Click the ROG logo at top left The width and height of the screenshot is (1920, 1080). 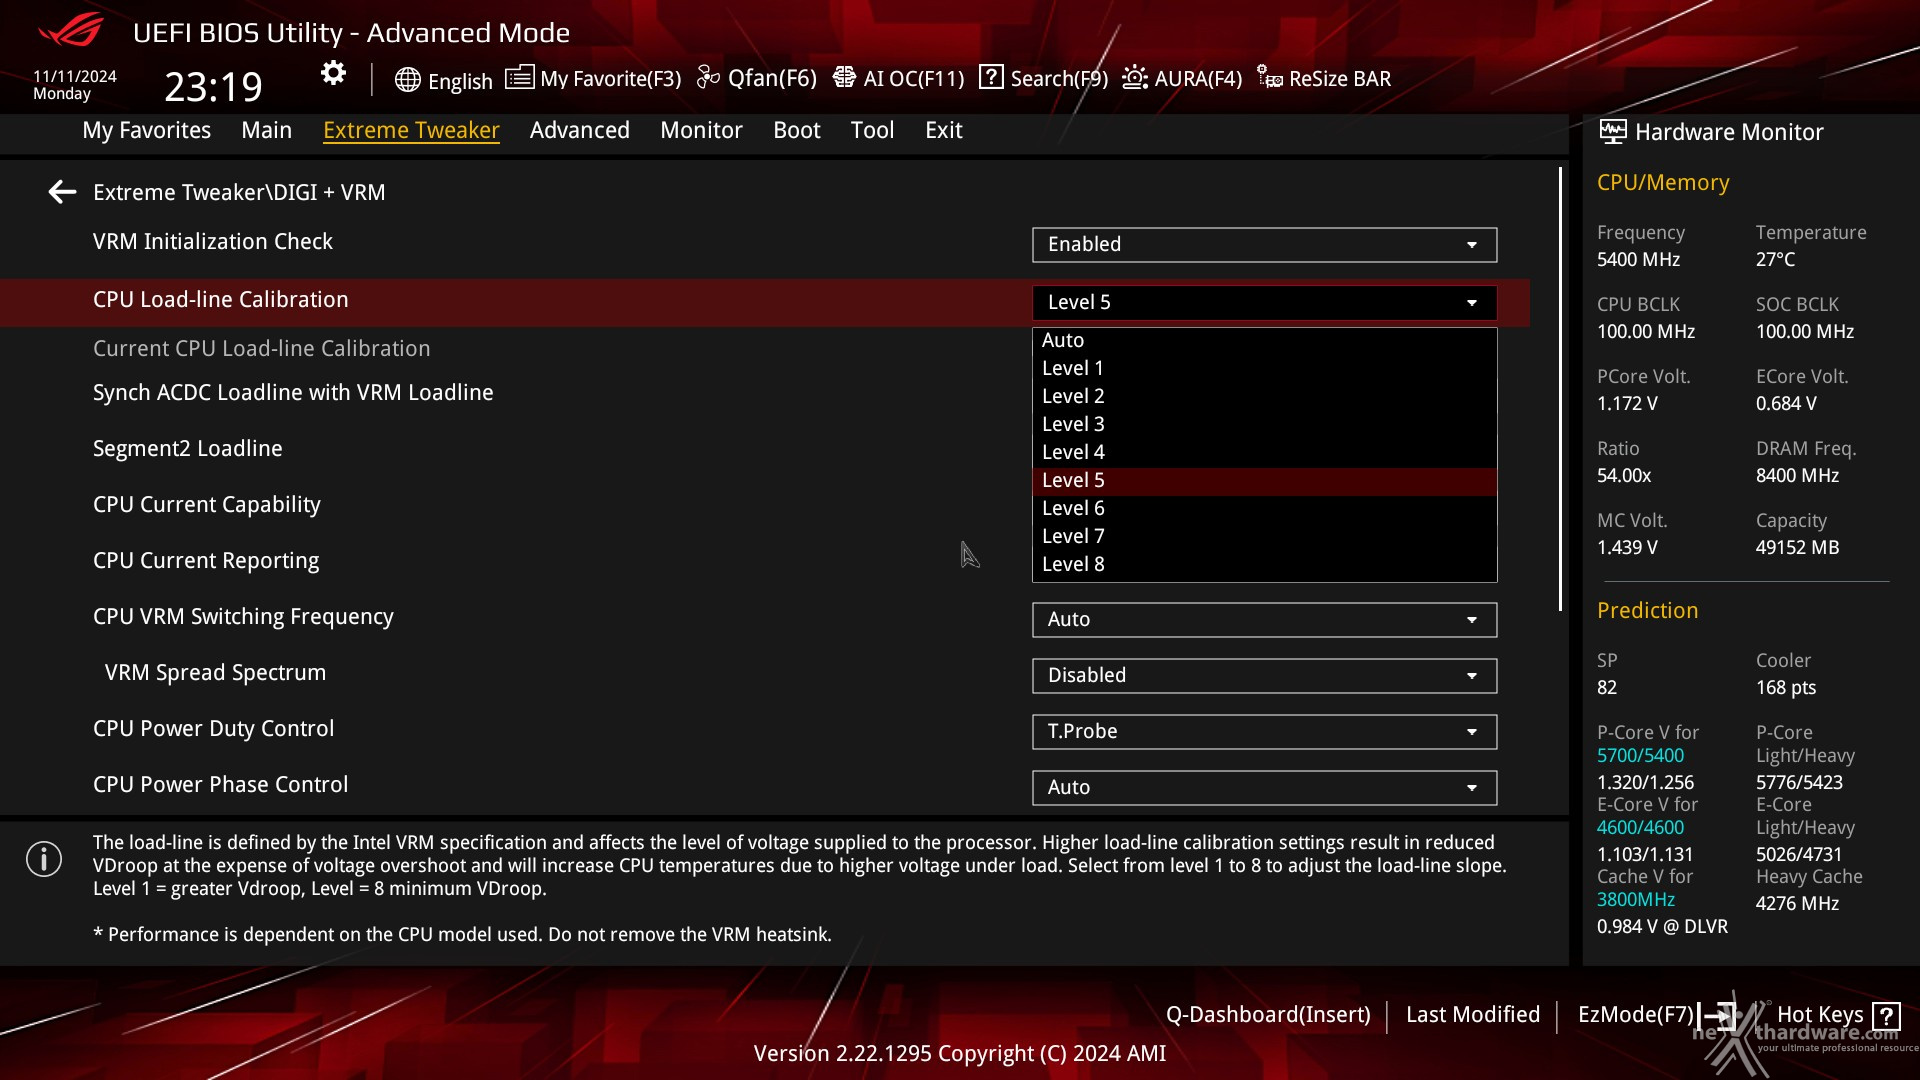tap(70, 31)
